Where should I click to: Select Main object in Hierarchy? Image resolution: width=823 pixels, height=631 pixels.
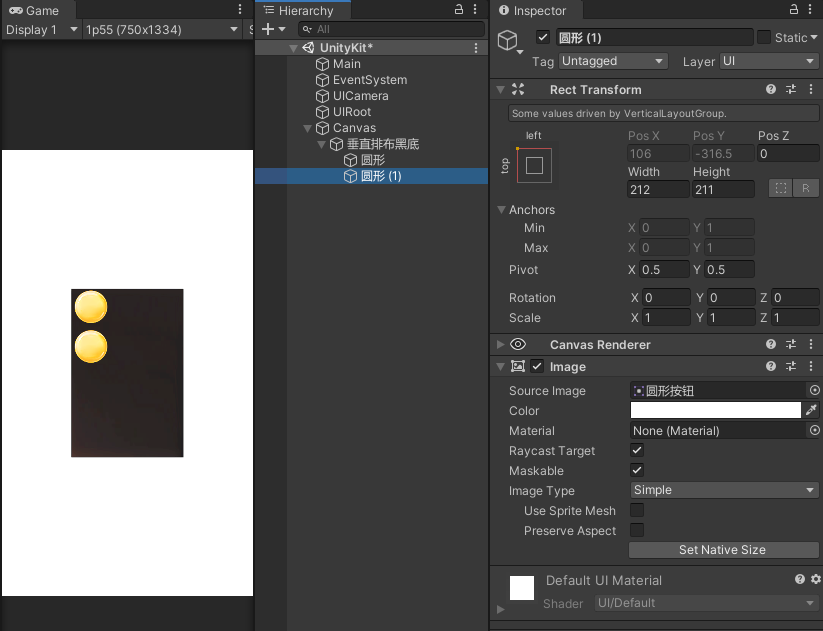pos(346,64)
